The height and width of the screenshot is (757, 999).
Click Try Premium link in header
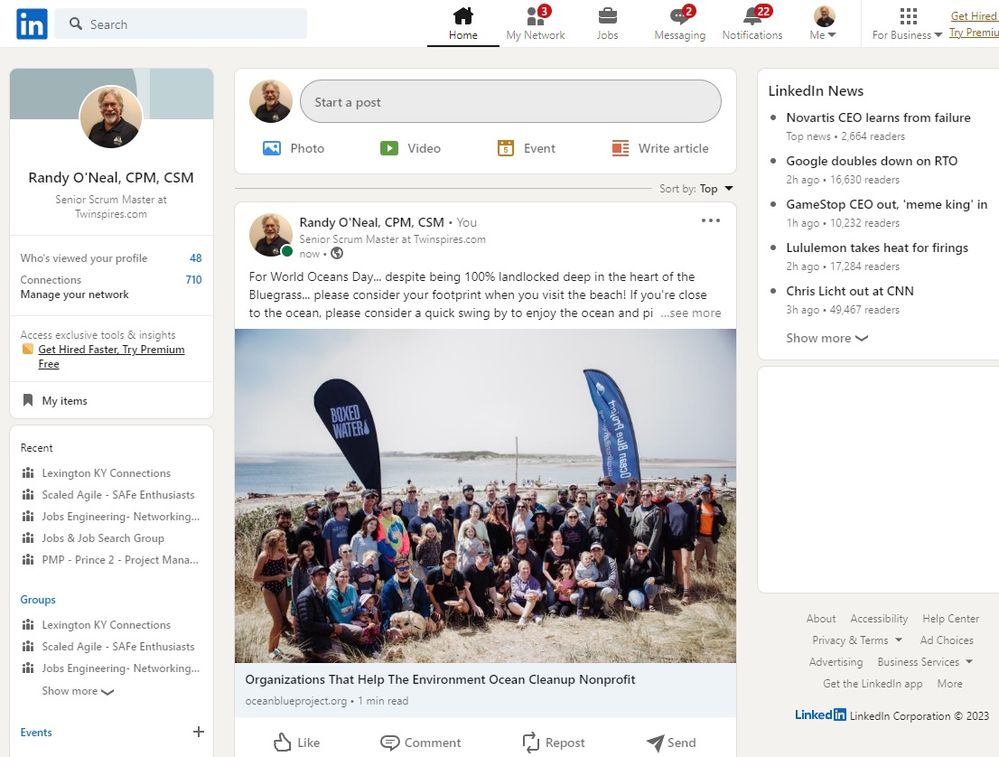pyautogui.click(x=974, y=32)
